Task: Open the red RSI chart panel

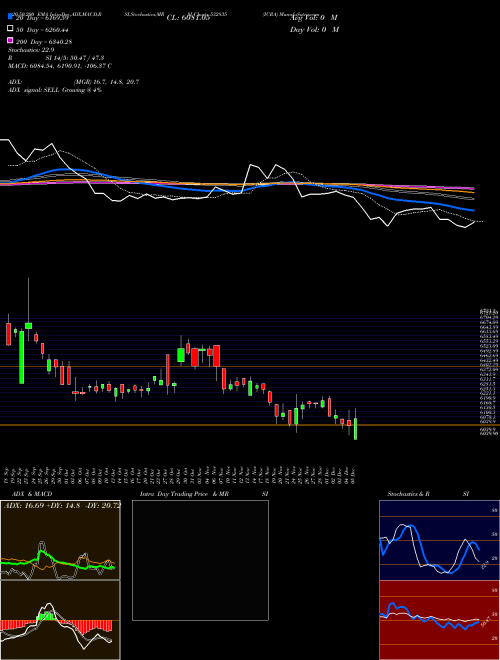Action: click(439, 620)
